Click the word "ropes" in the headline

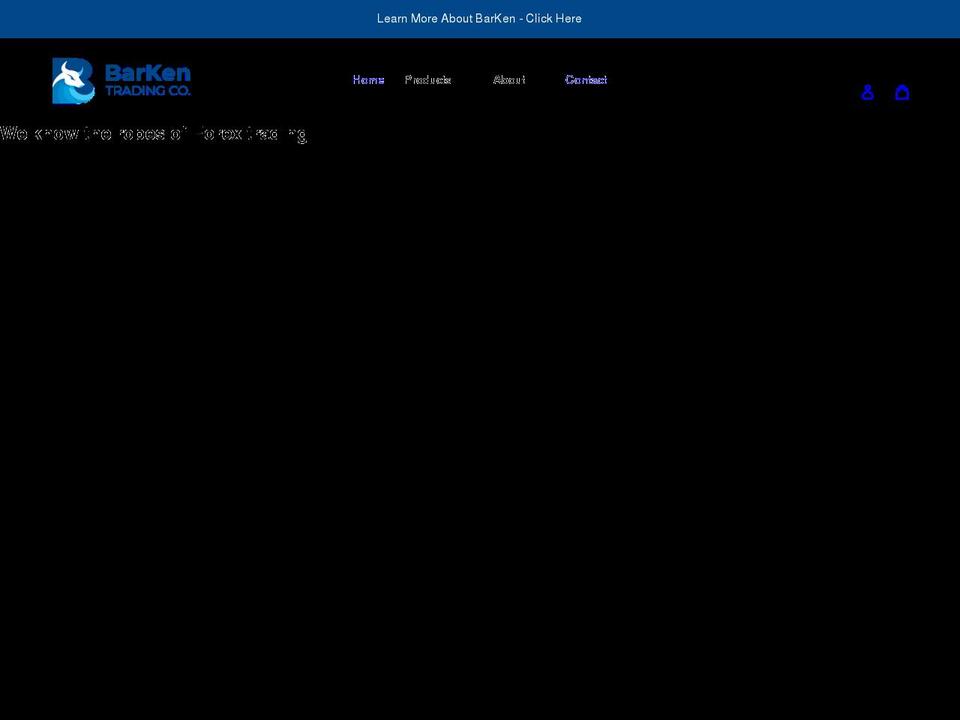coord(142,134)
